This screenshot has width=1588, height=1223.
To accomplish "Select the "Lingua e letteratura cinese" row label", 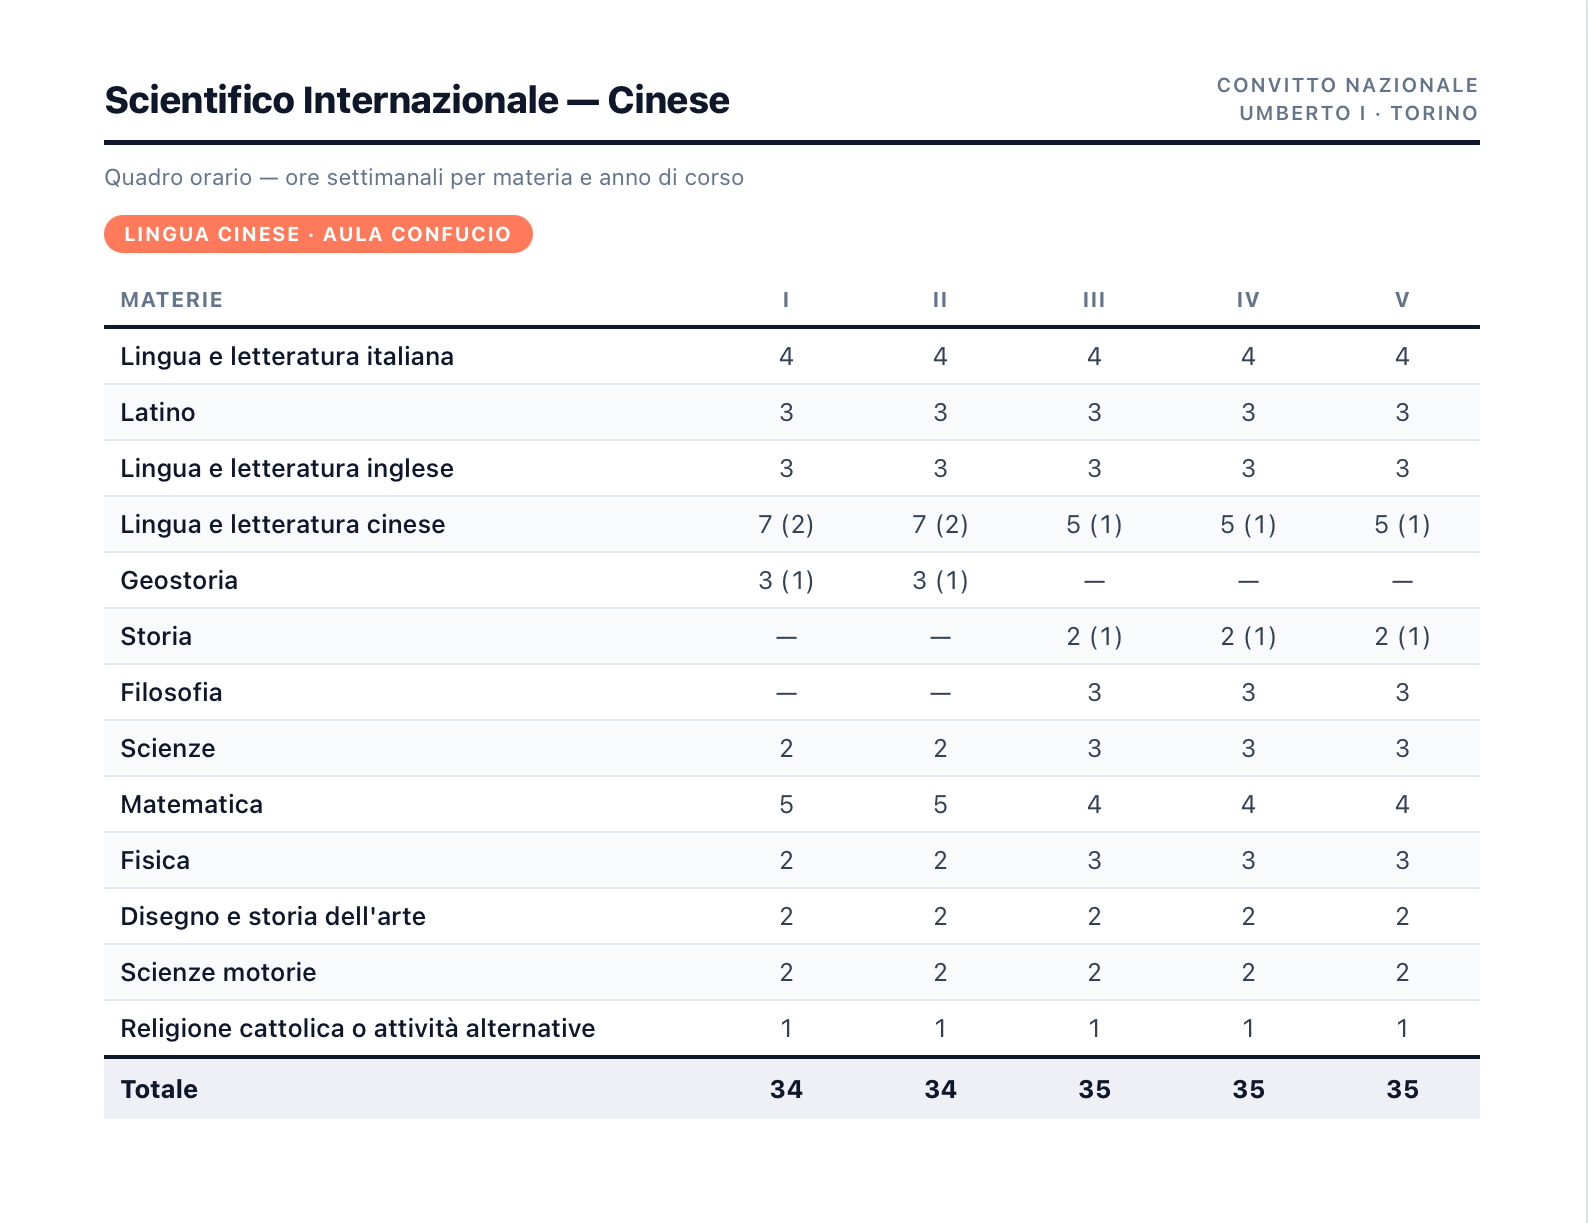I will coord(283,525).
